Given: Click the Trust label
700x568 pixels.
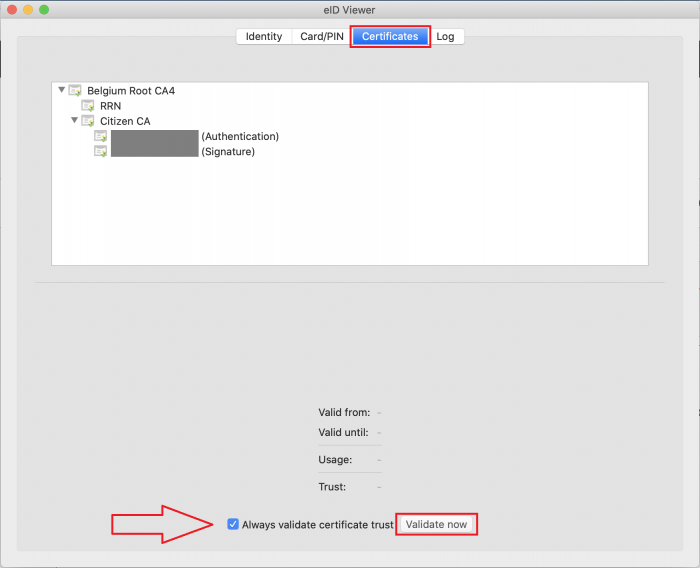Looking at the screenshot, I should click(x=332, y=487).
